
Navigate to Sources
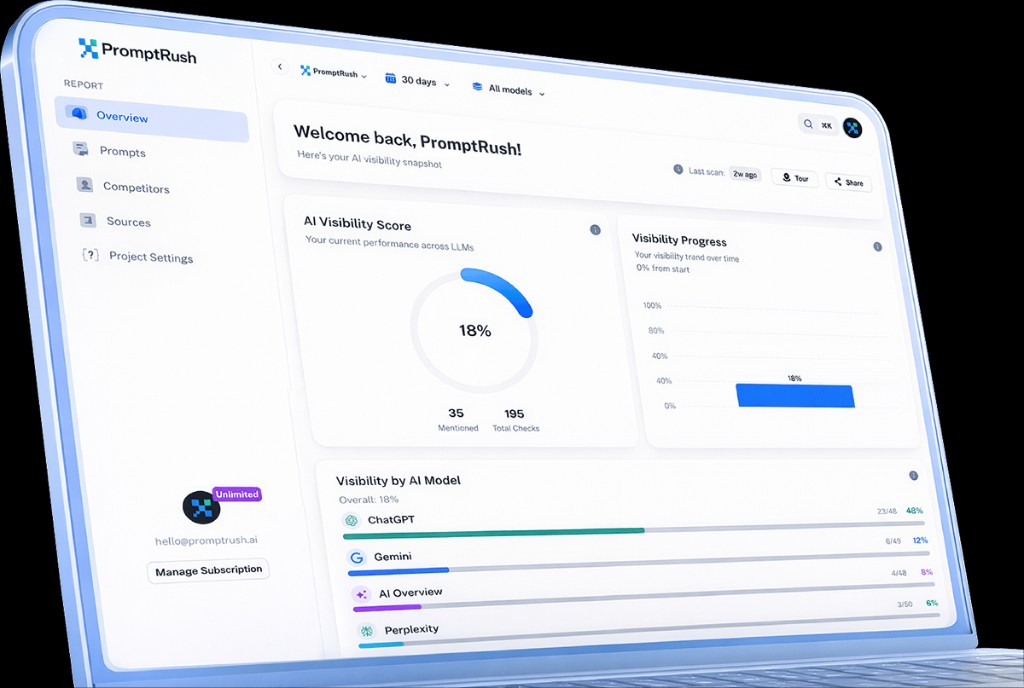point(129,222)
